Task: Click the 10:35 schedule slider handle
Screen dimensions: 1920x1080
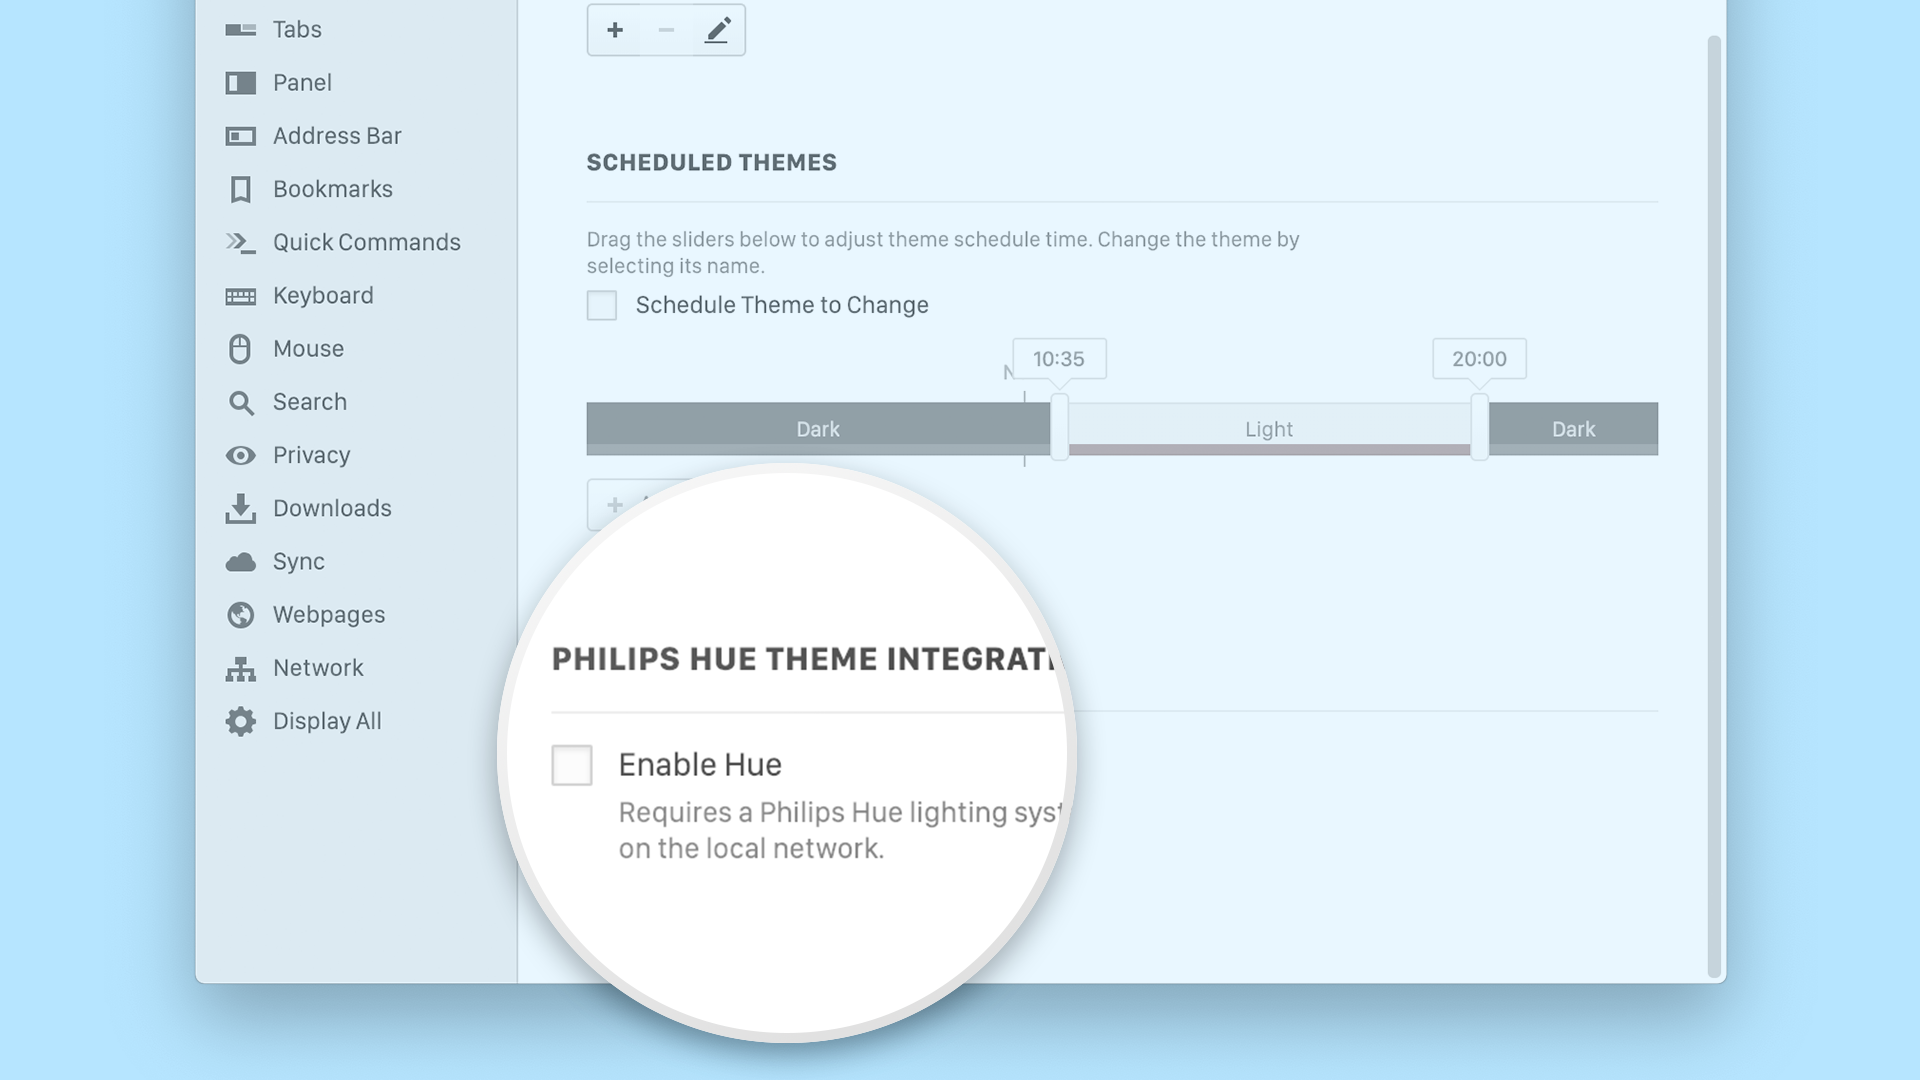Action: (1059, 427)
